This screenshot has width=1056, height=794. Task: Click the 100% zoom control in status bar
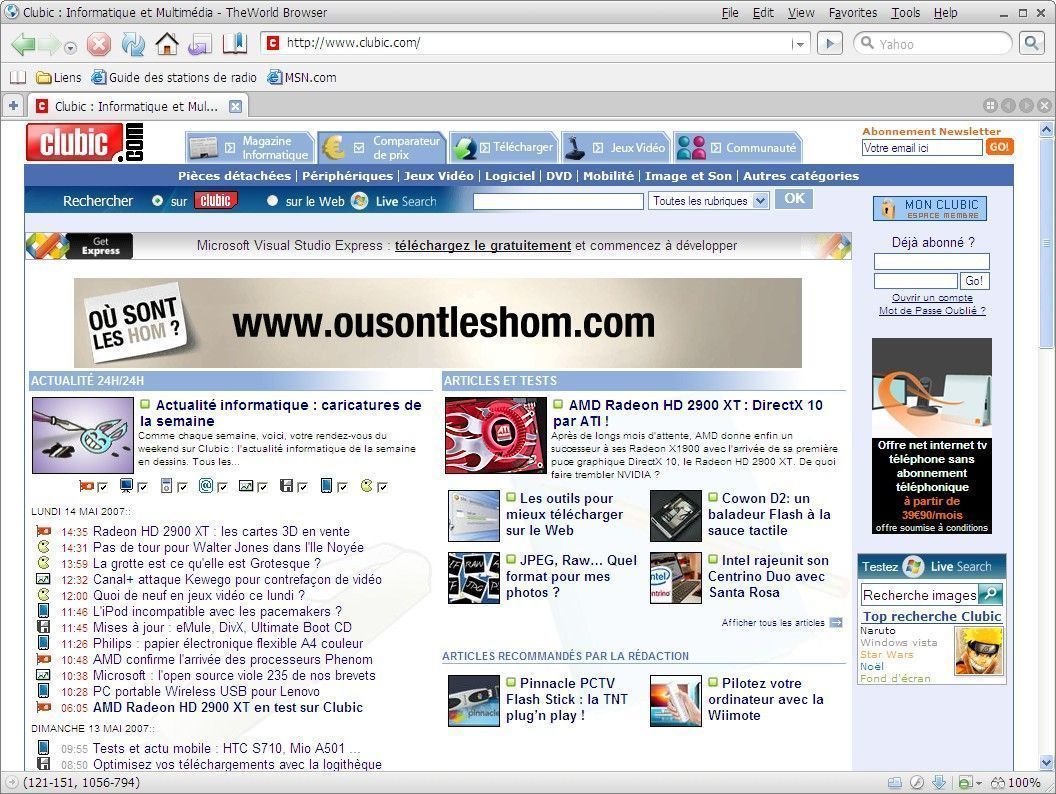click(1016, 783)
